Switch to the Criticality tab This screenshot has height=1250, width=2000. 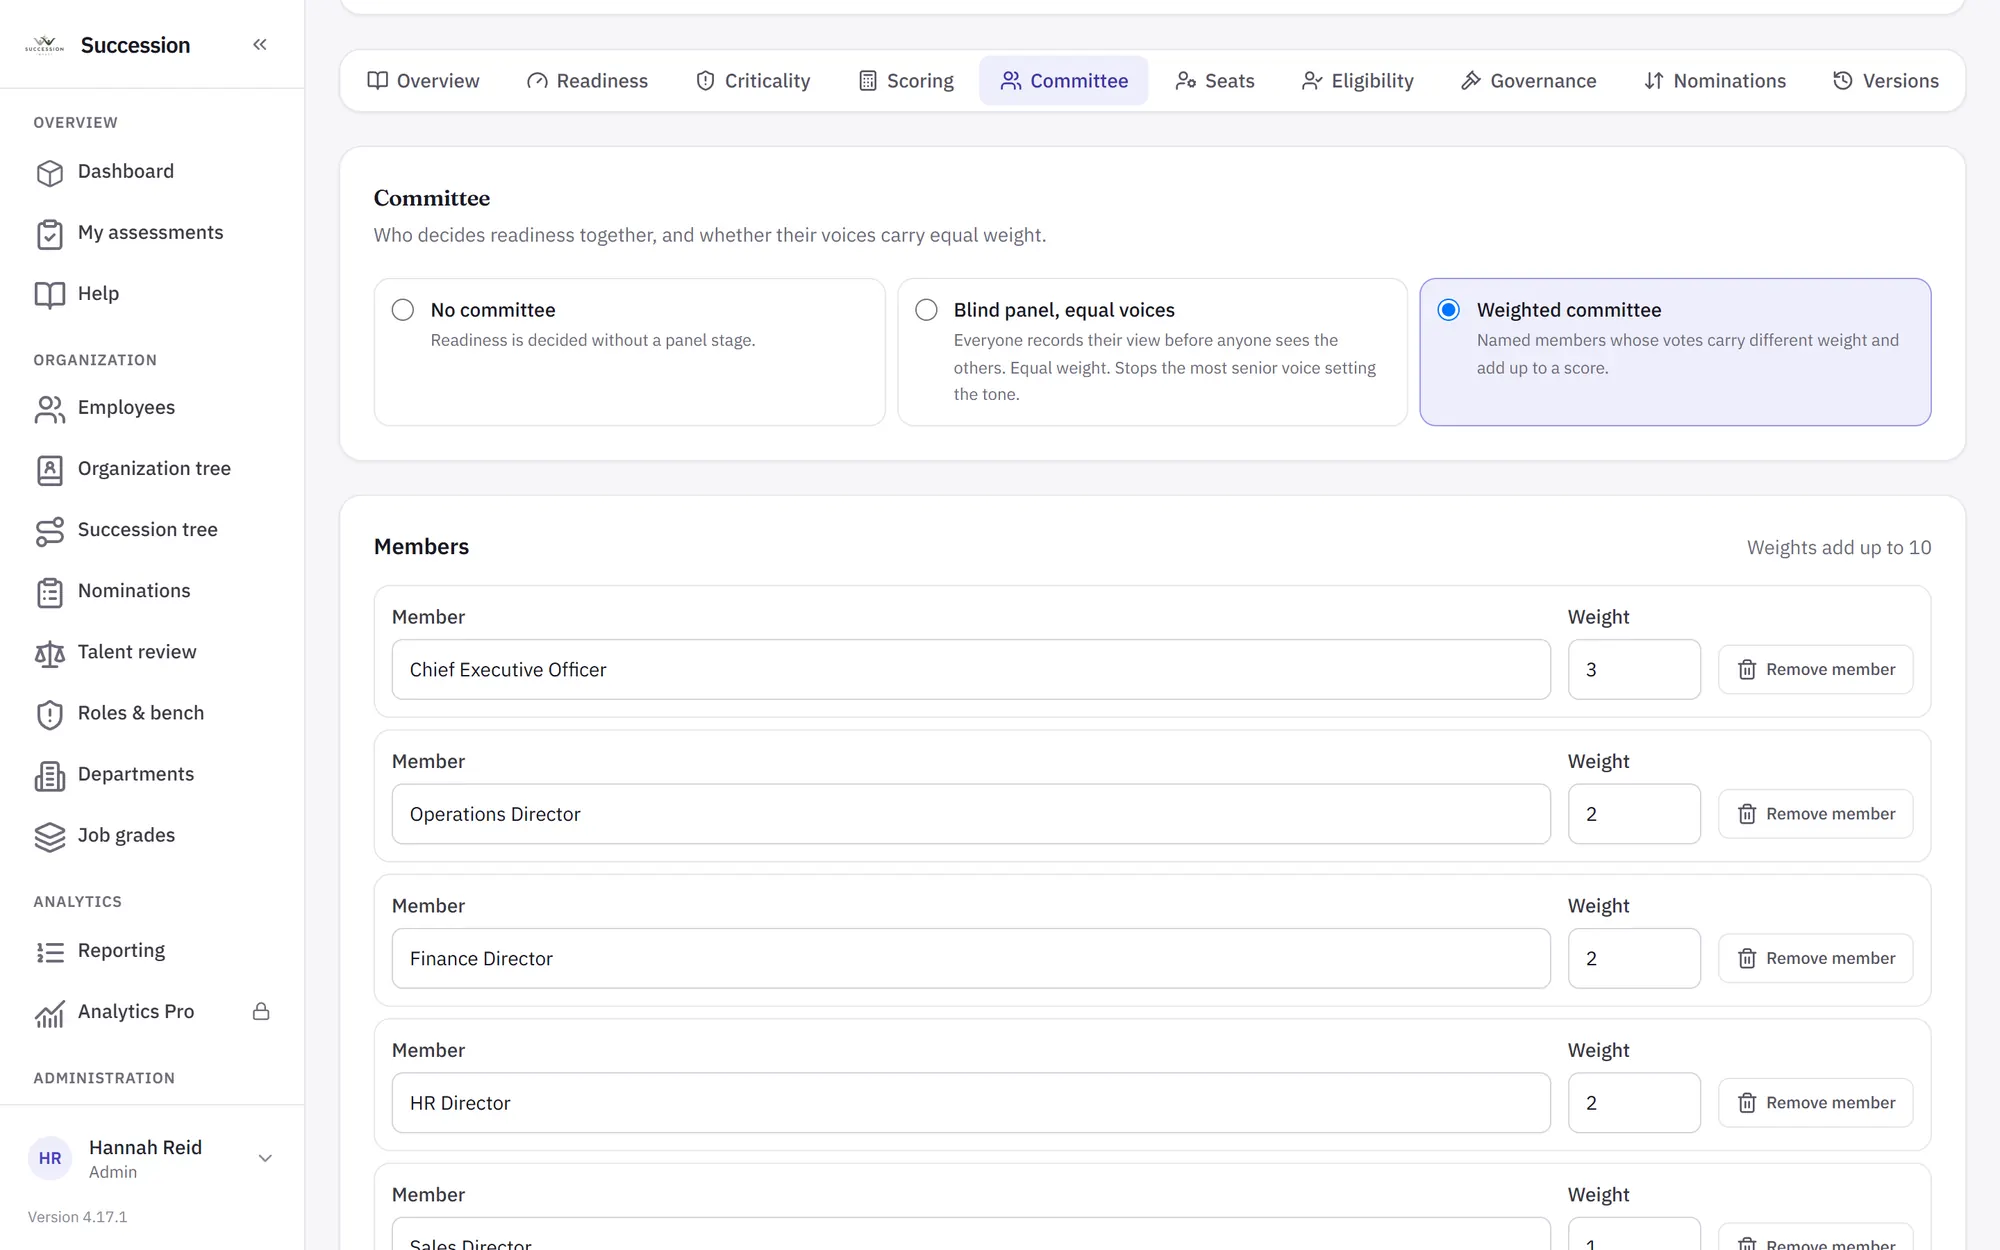[x=753, y=81]
